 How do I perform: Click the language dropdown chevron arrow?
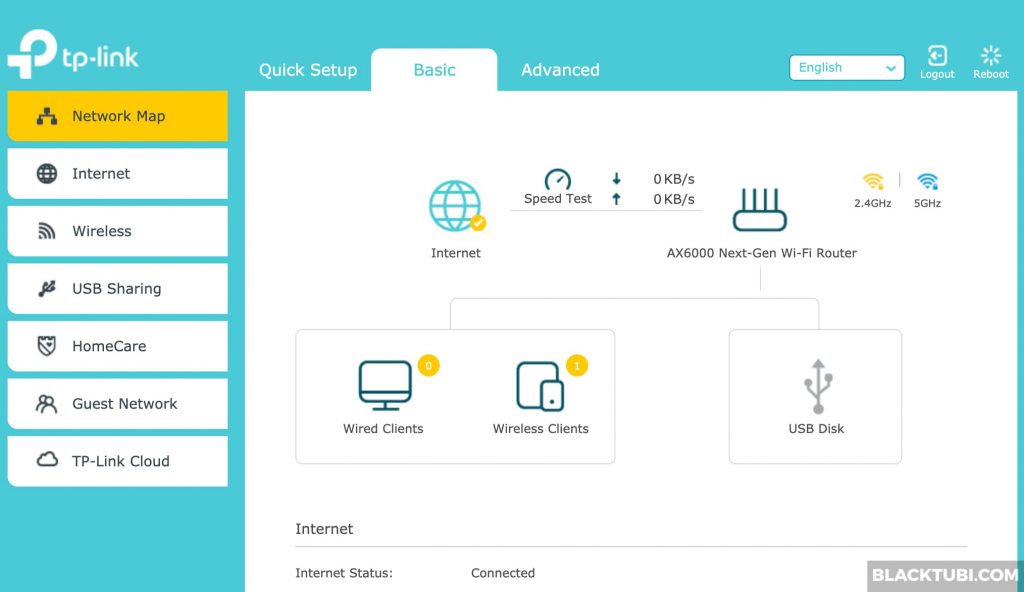pyautogui.click(x=891, y=69)
